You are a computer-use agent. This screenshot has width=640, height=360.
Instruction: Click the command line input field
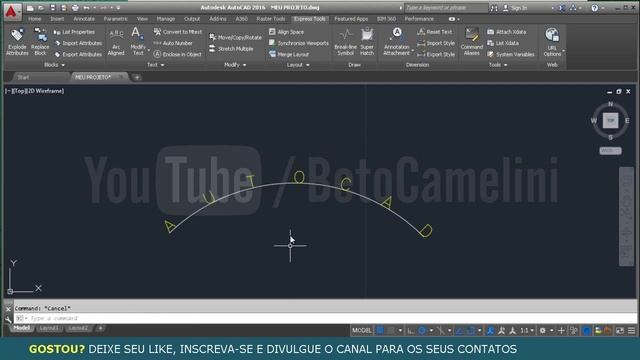(x=325, y=318)
